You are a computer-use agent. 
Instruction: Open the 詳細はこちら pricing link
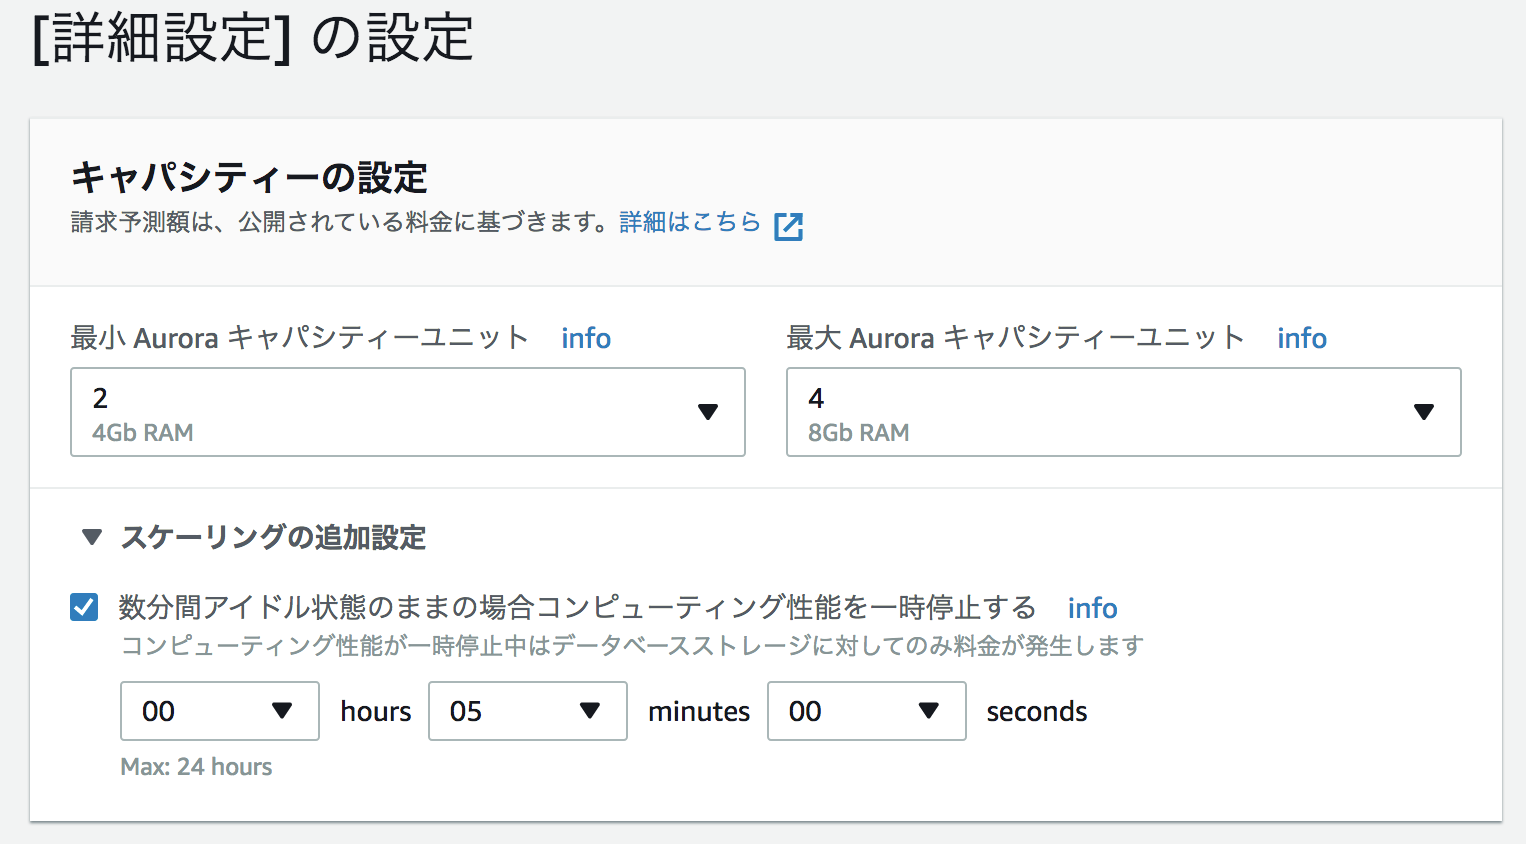(x=690, y=222)
